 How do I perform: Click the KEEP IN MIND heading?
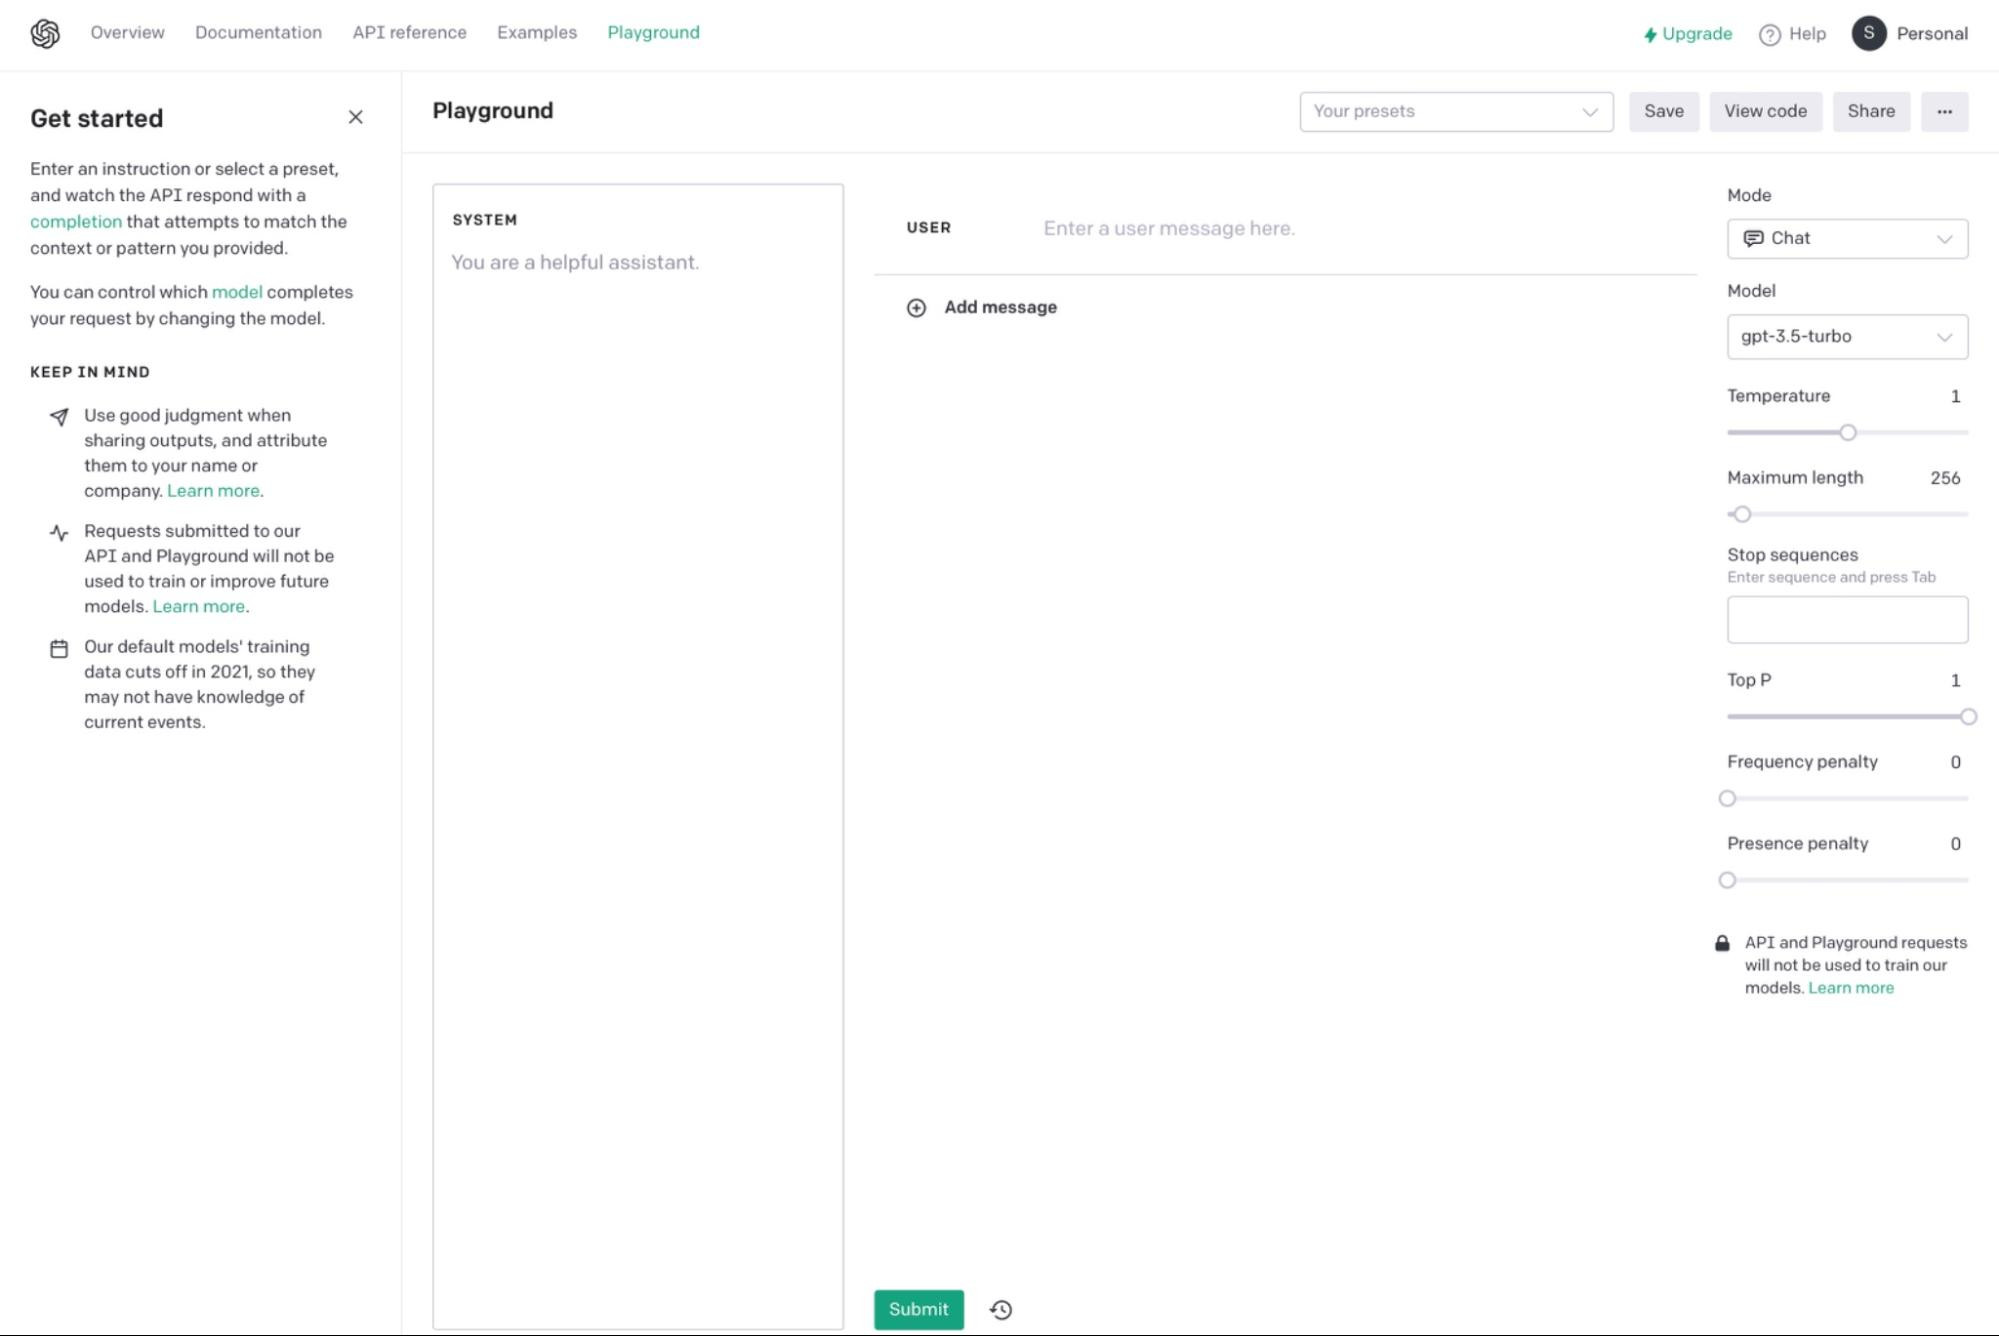[x=90, y=372]
